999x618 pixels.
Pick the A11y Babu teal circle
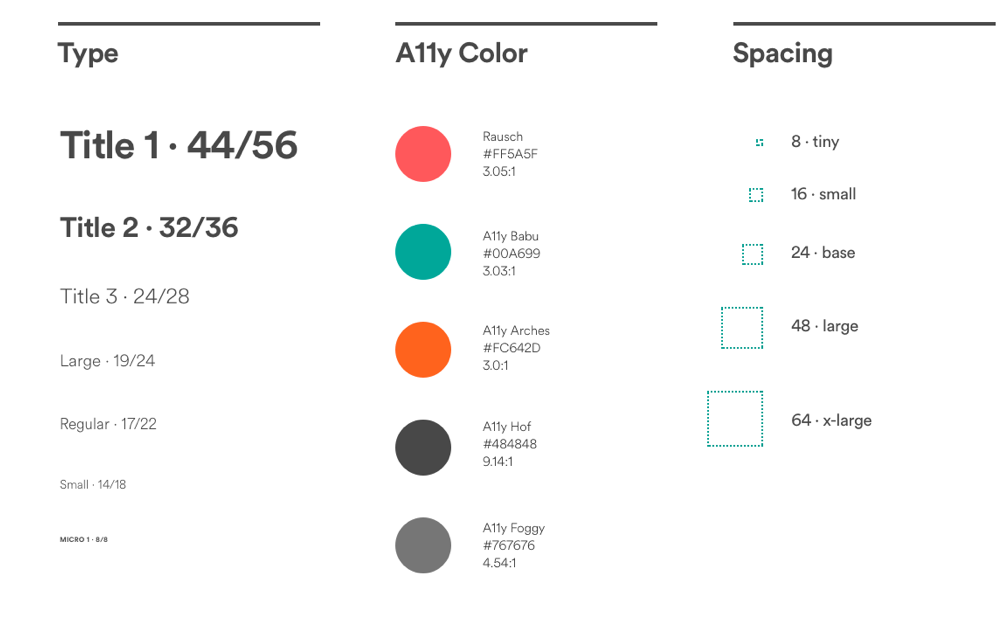pos(423,252)
